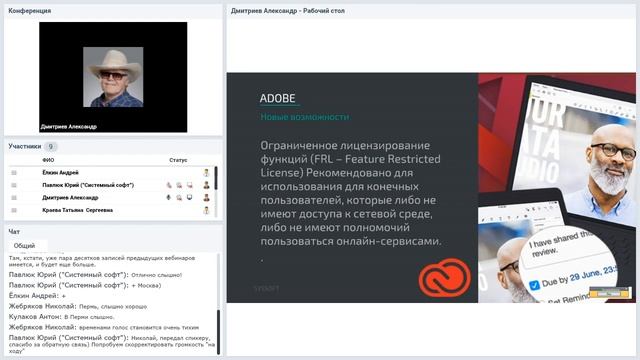Screen dimensions: 640x360
Task: Open the Общий chat tab
Action: click(x=24, y=246)
